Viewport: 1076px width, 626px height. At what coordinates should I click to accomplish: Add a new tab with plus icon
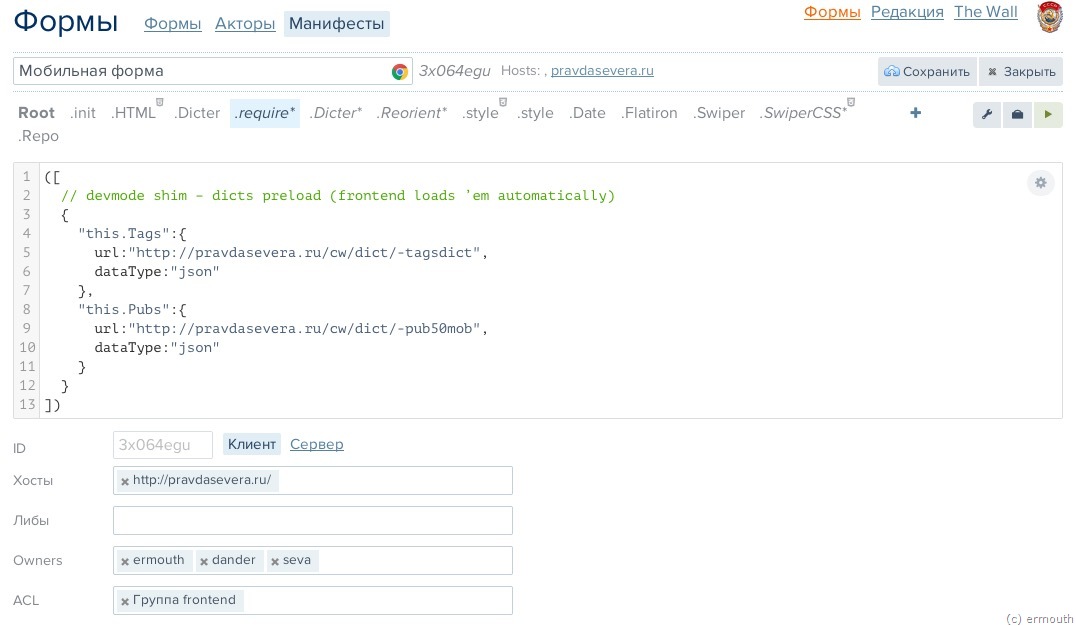915,113
